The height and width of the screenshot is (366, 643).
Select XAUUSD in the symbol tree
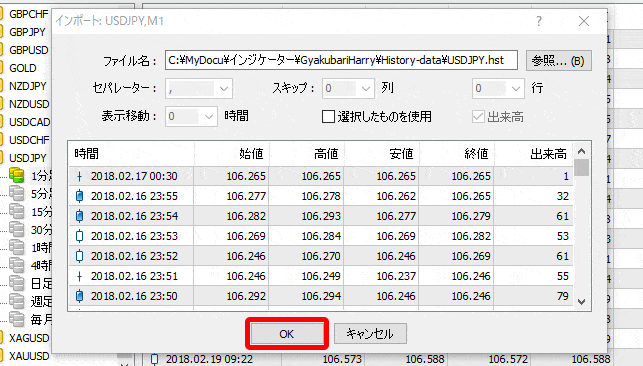[29, 356]
